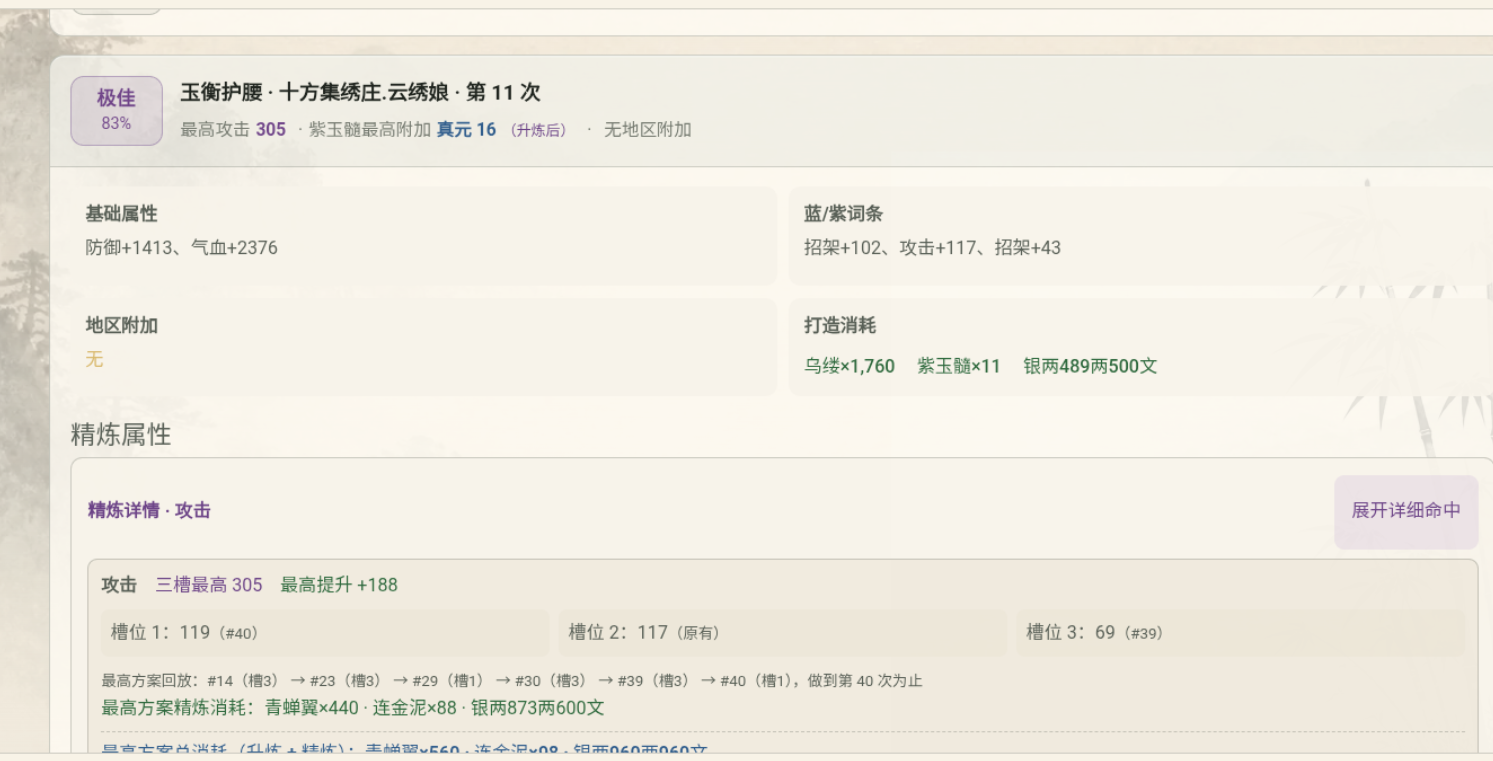Click the 真元 16 bonus label
The height and width of the screenshot is (761, 1493).
point(466,130)
